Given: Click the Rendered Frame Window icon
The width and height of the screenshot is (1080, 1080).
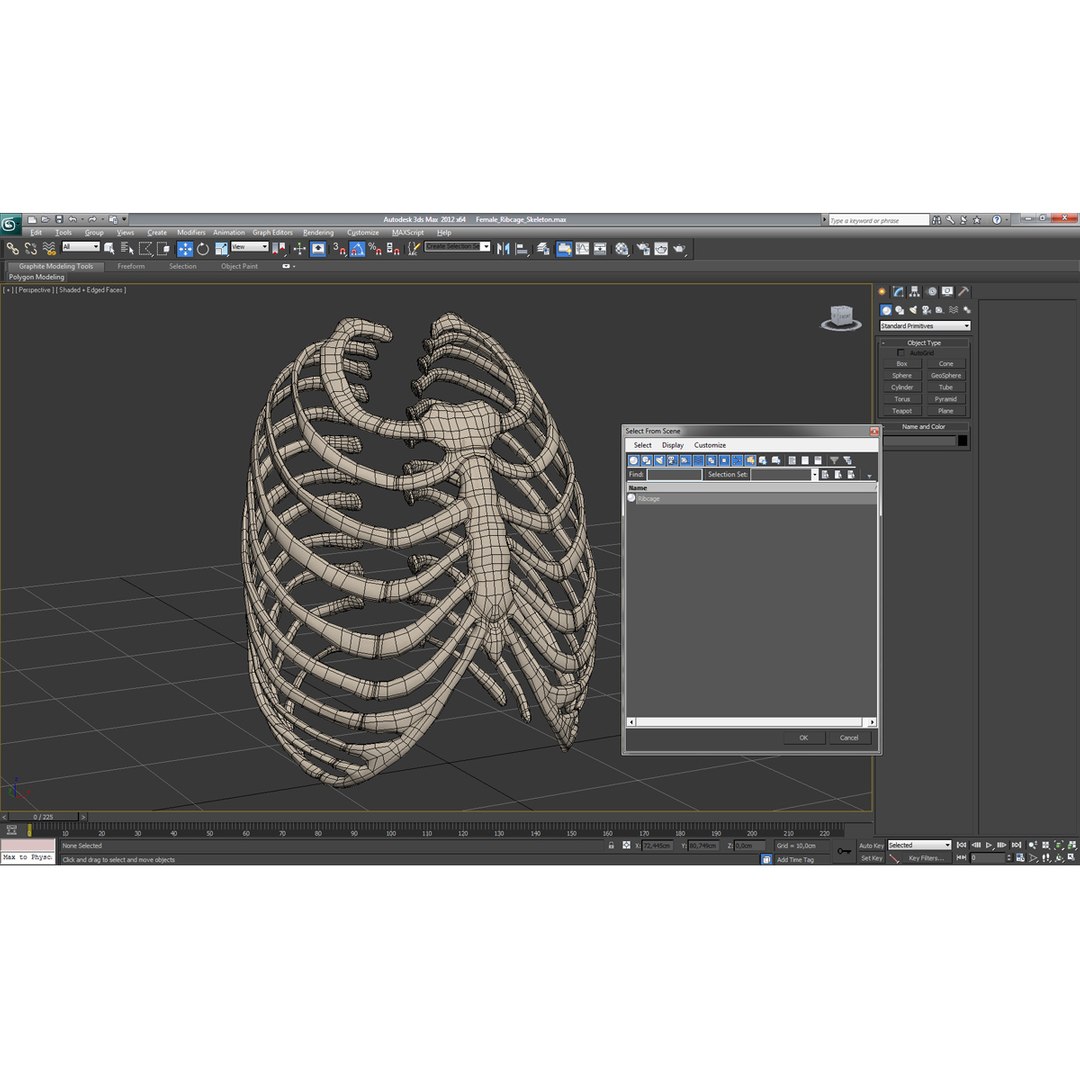Looking at the screenshot, I should (x=661, y=249).
